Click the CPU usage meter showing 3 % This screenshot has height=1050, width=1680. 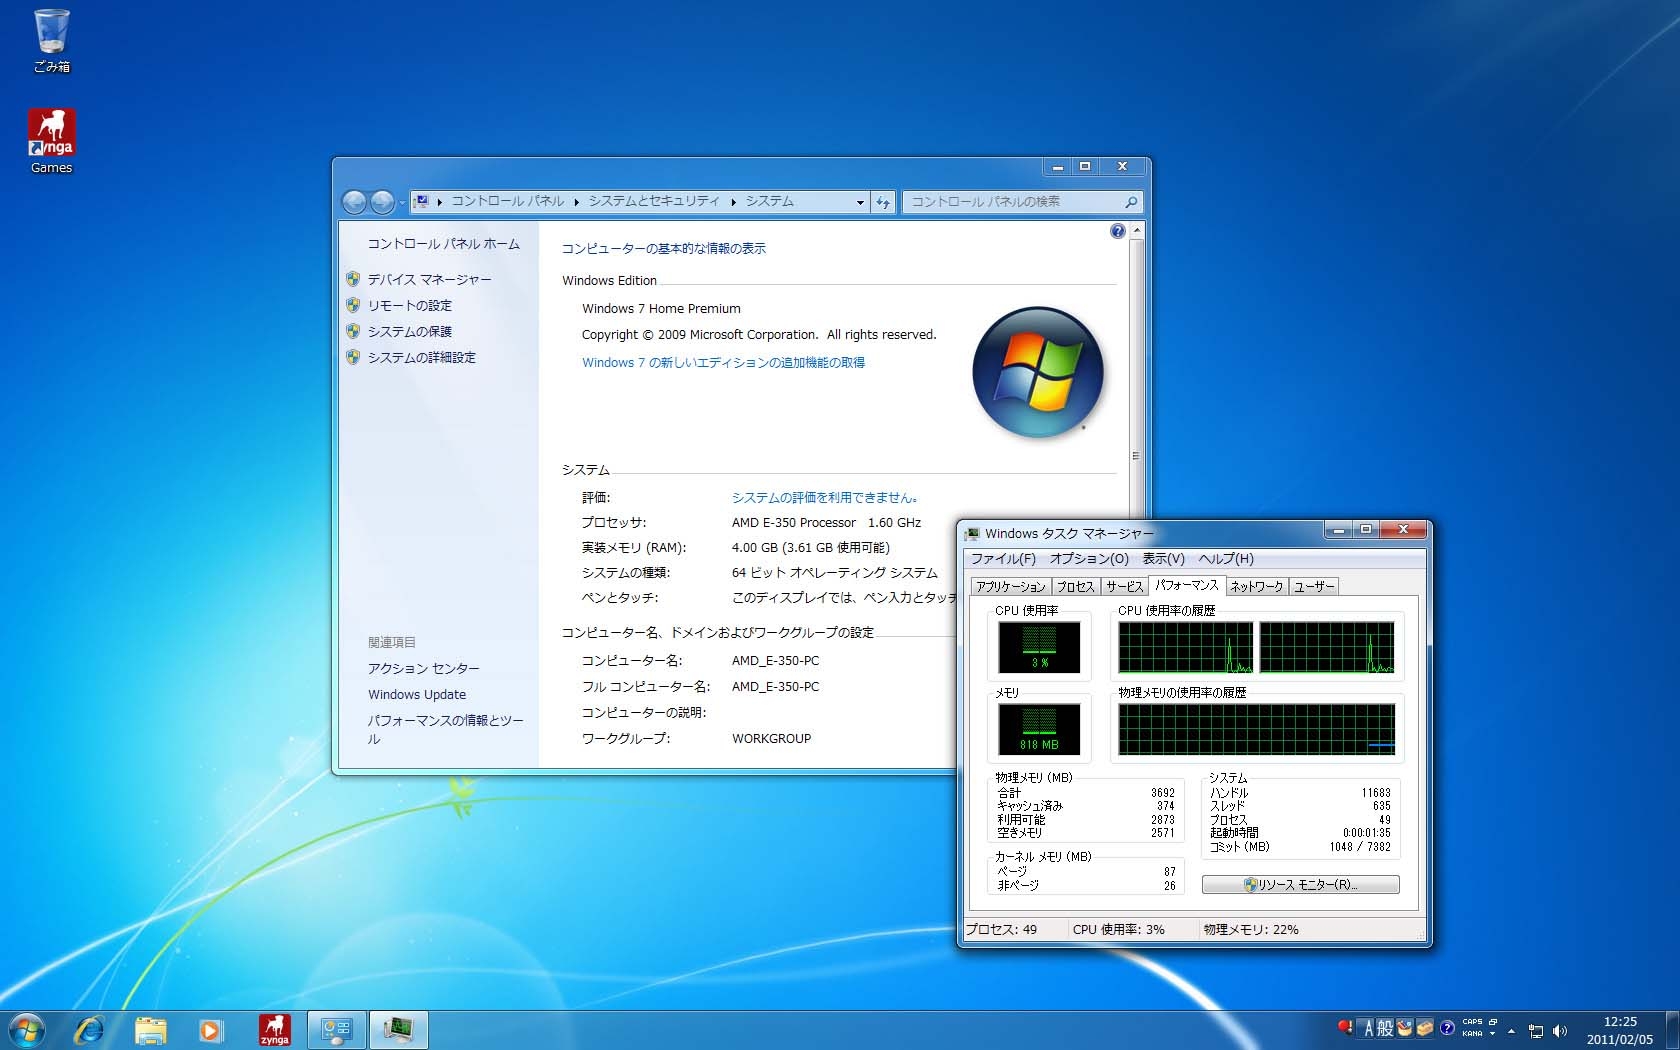[x=1039, y=647]
